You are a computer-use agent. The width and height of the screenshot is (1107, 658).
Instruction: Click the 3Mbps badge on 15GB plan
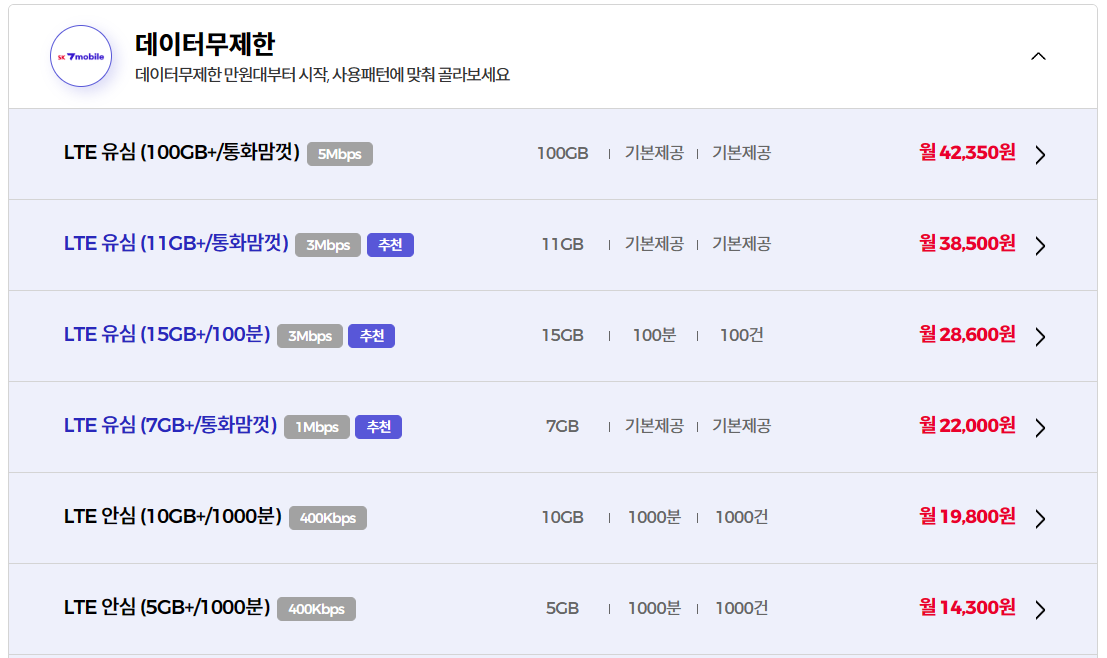tap(309, 336)
